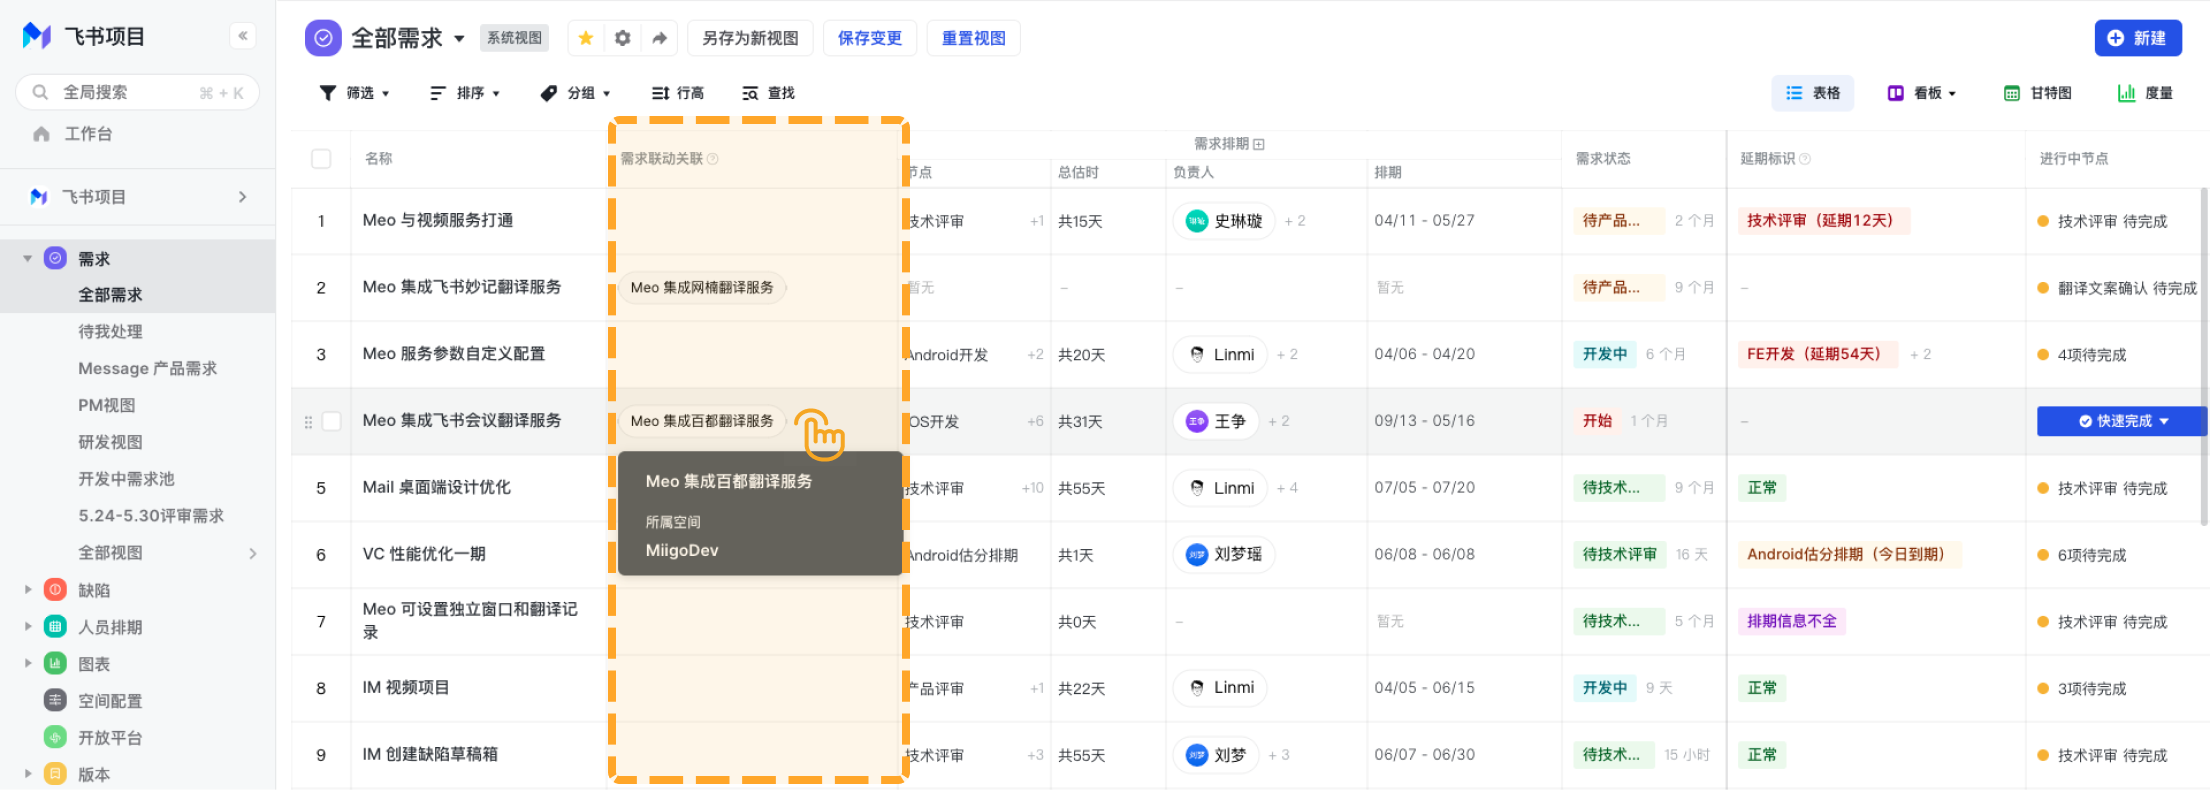This screenshot has width=2211, height=790.
Task: Collapse the sidebar with double-chevron button
Action: click(x=243, y=36)
